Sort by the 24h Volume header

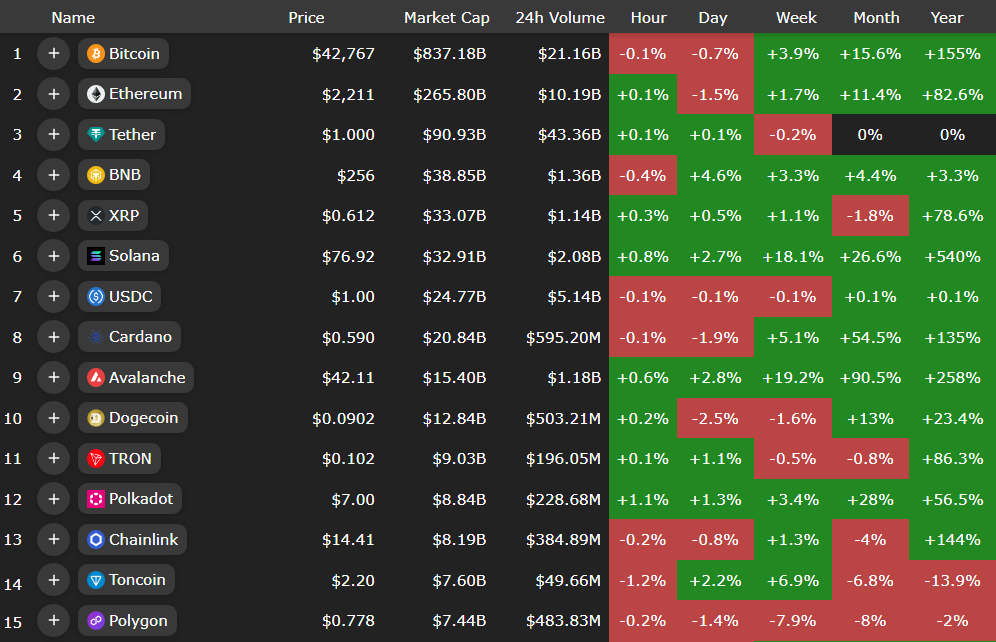point(560,17)
